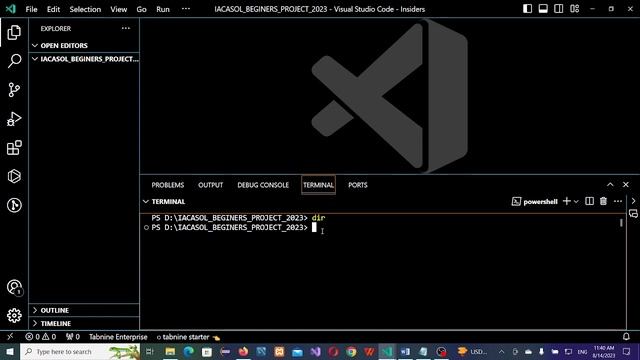Open the Windows Start menu
Image resolution: width=640 pixels, height=360 pixels.
(x=10, y=351)
